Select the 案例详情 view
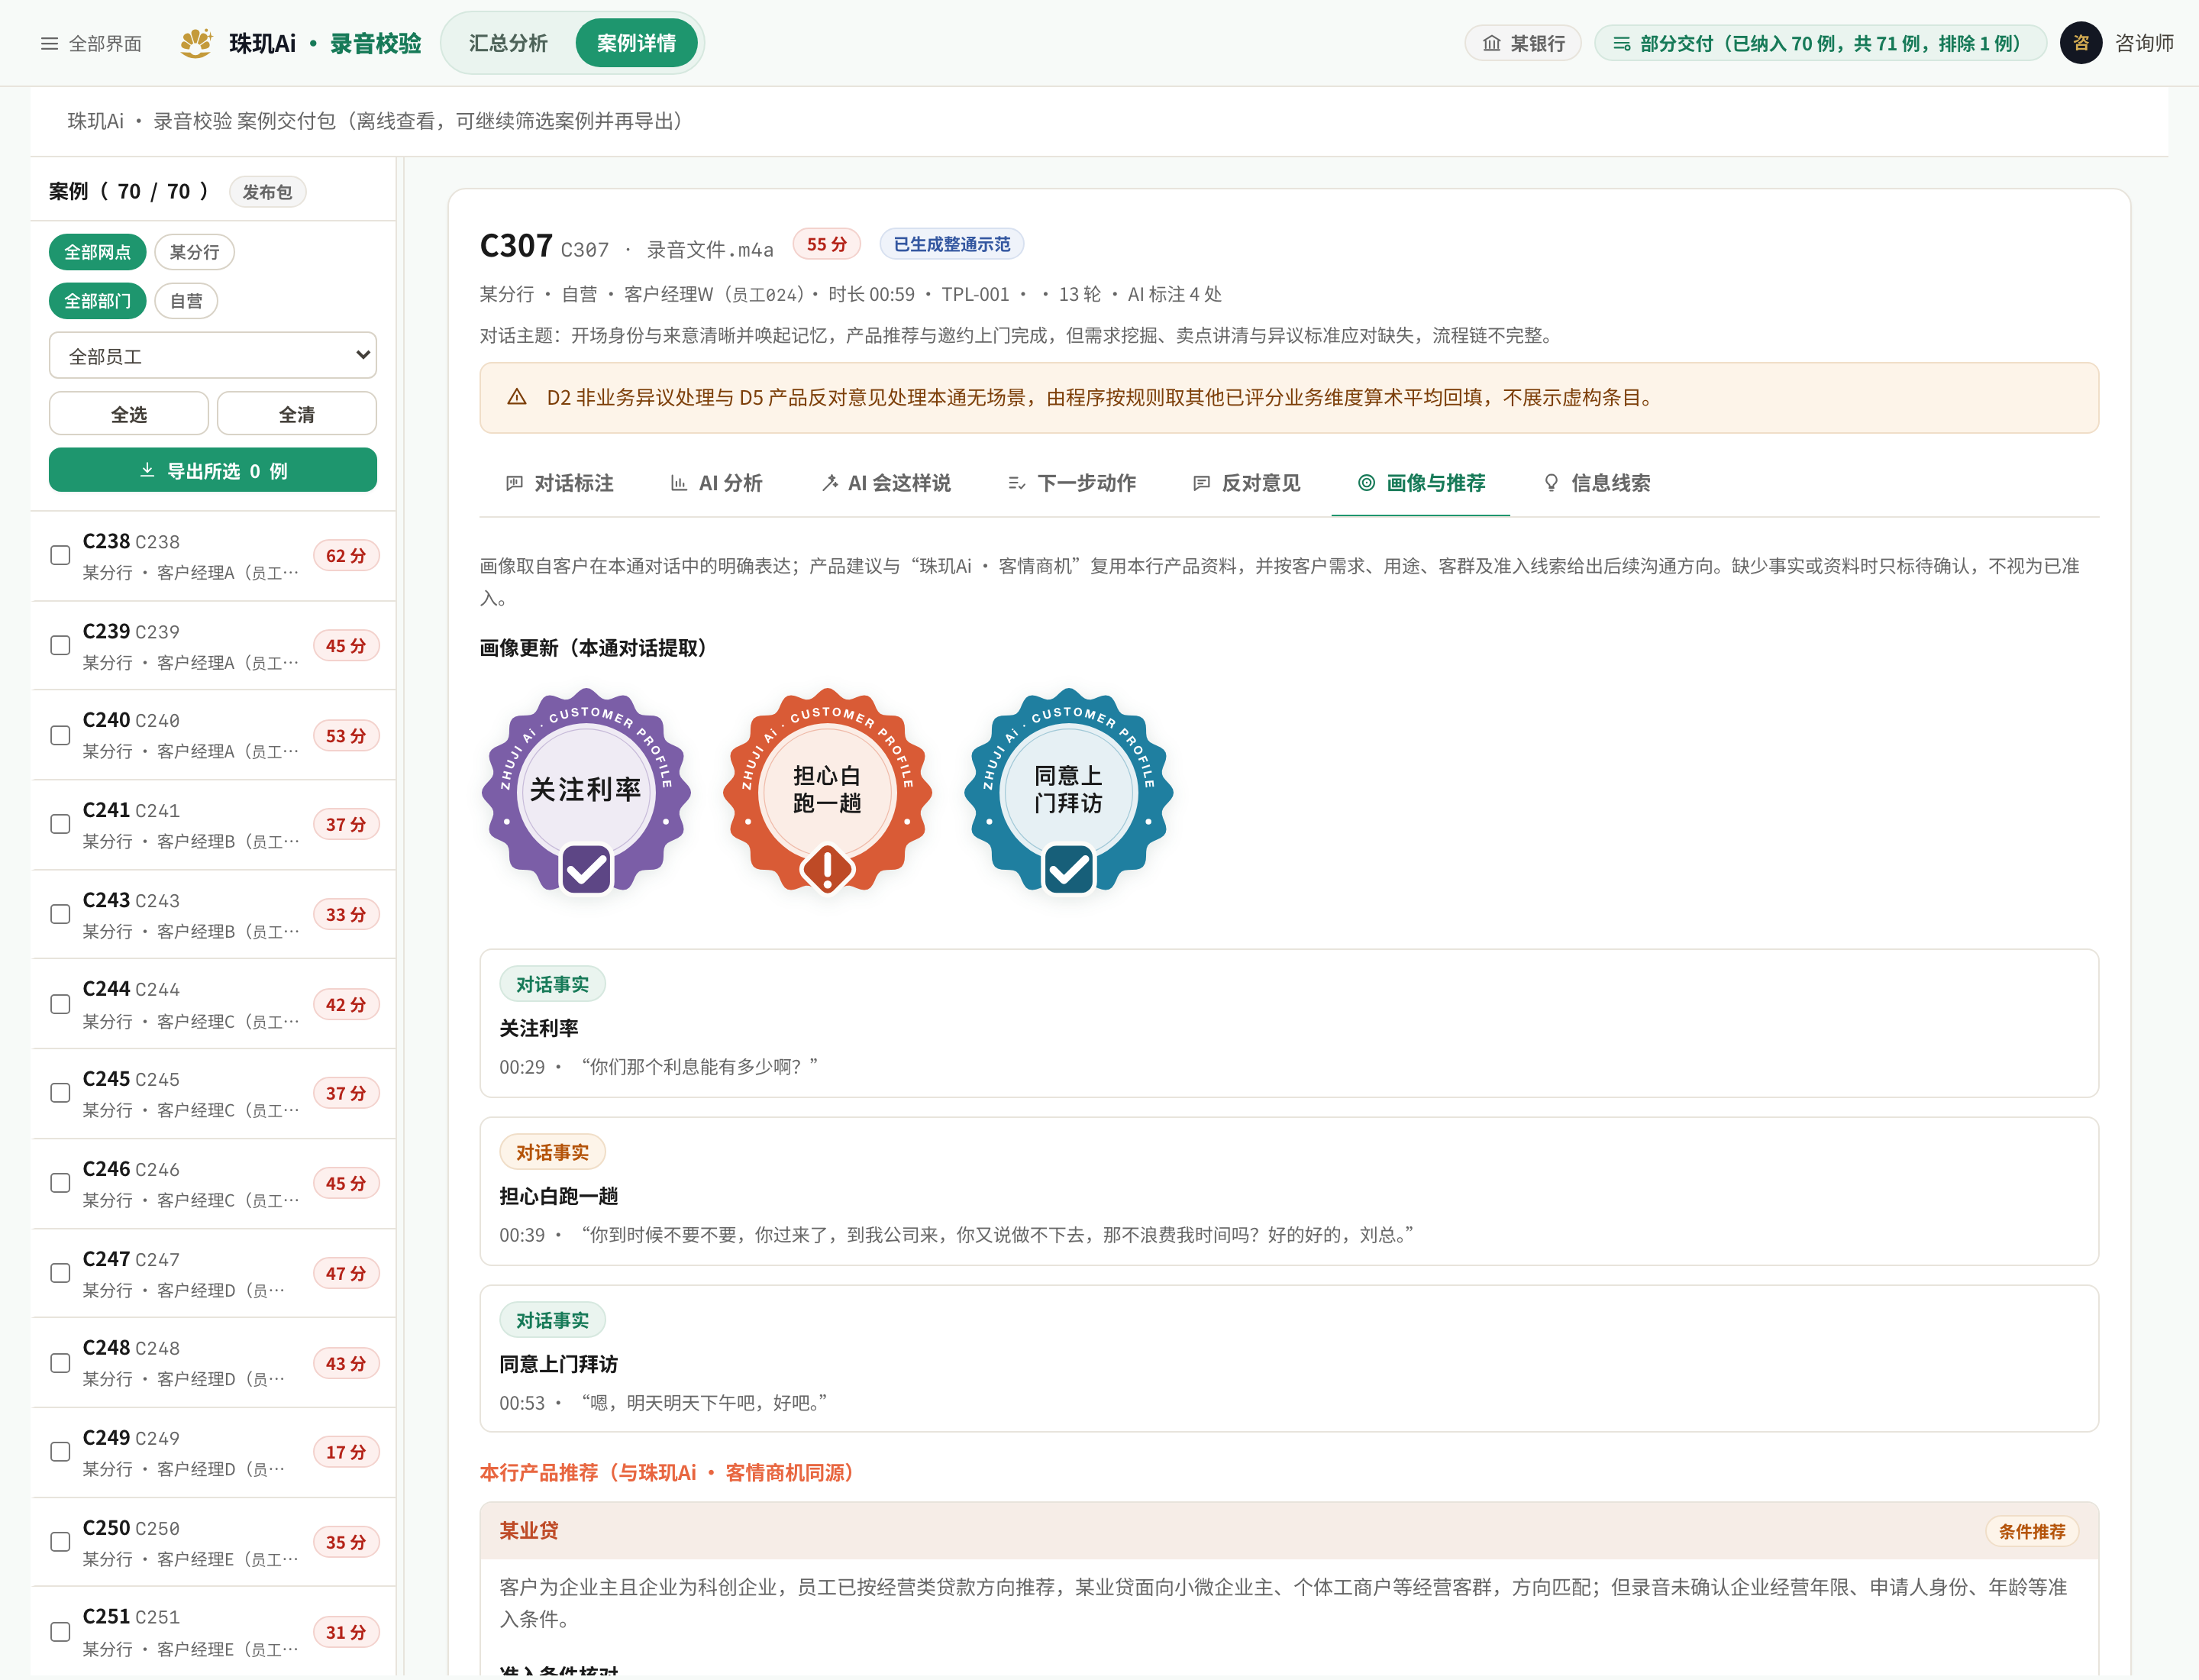 click(x=636, y=43)
